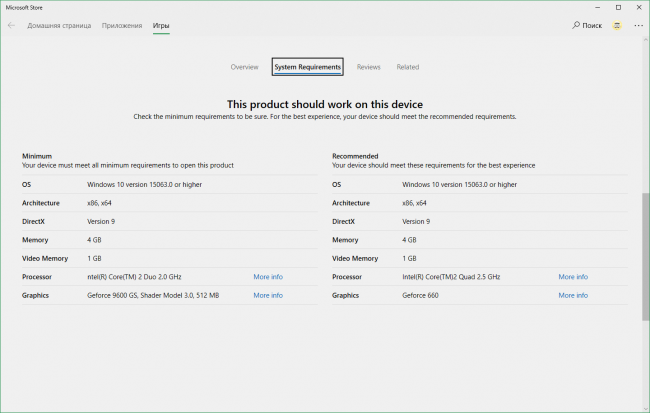Click minimum OS value 'Windows 10 version 15063.0 or higher'
The image size is (650, 413).
coord(144,185)
